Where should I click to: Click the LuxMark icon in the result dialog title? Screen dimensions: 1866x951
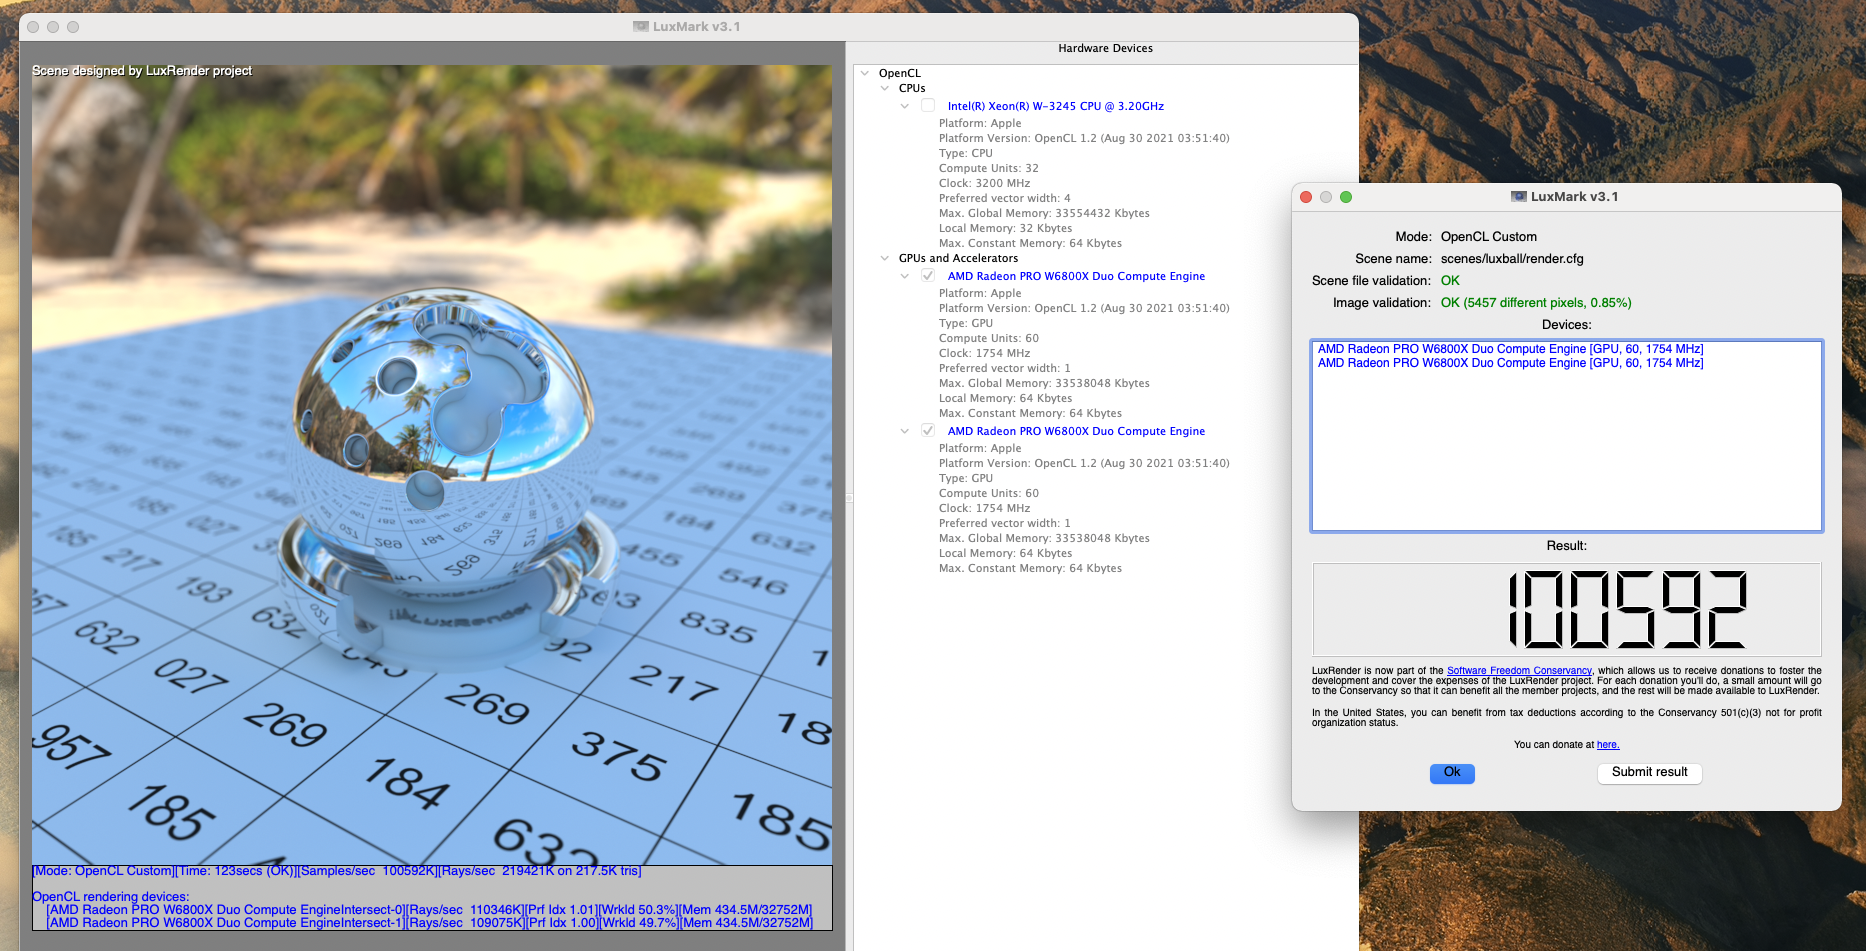[1519, 197]
